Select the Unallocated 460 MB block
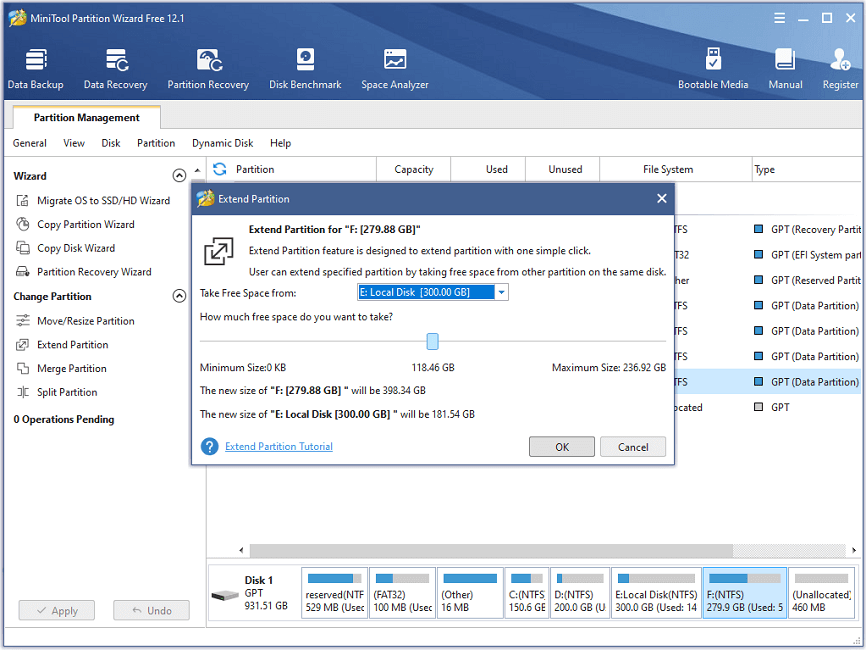The height and width of the screenshot is (650, 866). (821, 593)
